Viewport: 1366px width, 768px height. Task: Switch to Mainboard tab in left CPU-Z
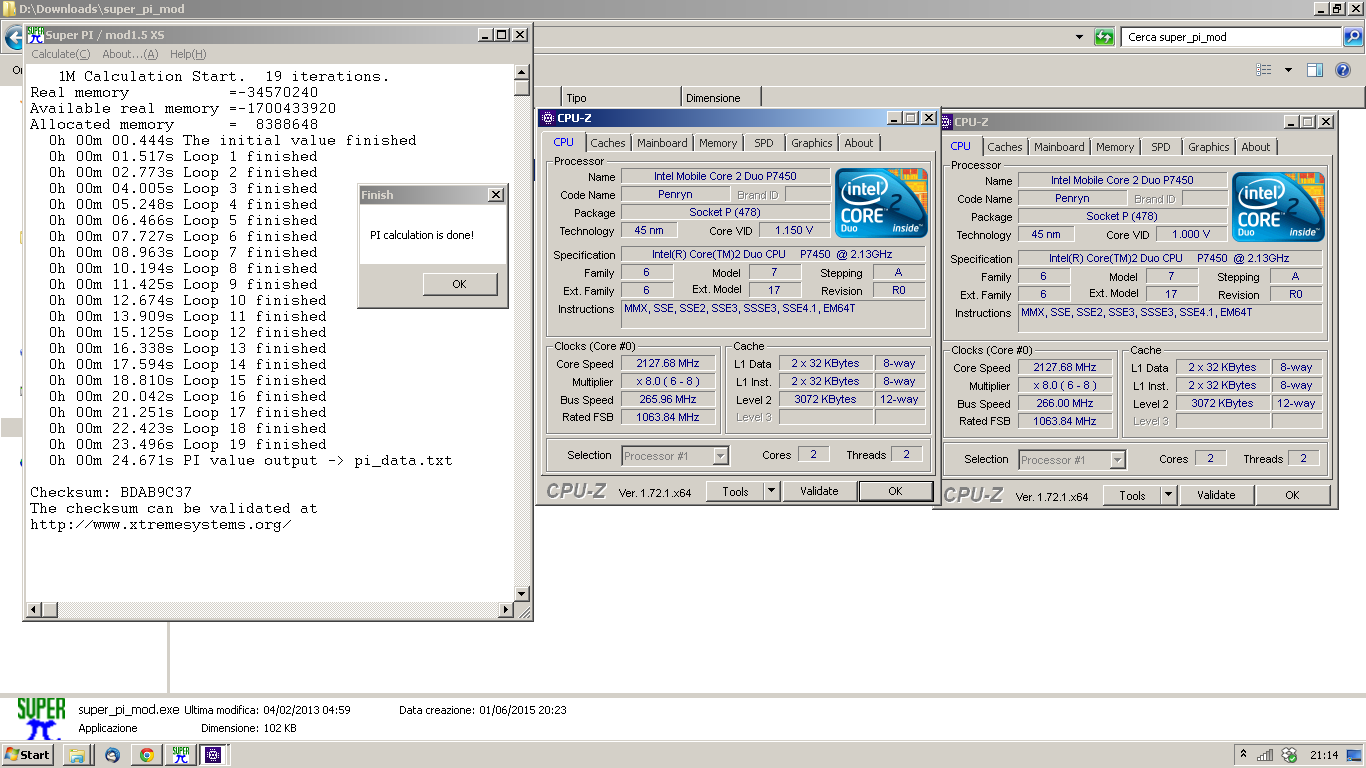pyautogui.click(x=662, y=143)
